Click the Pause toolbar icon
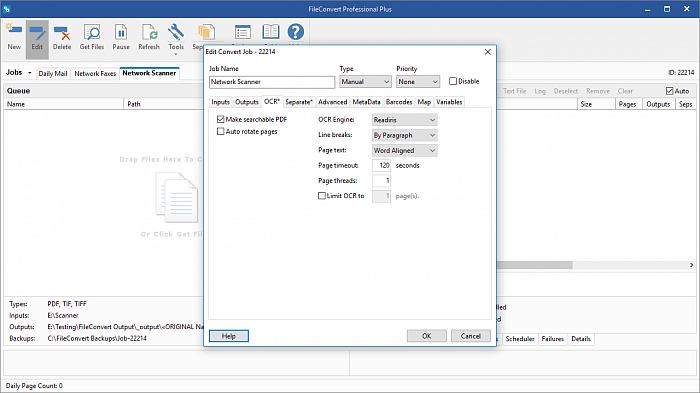 121,32
